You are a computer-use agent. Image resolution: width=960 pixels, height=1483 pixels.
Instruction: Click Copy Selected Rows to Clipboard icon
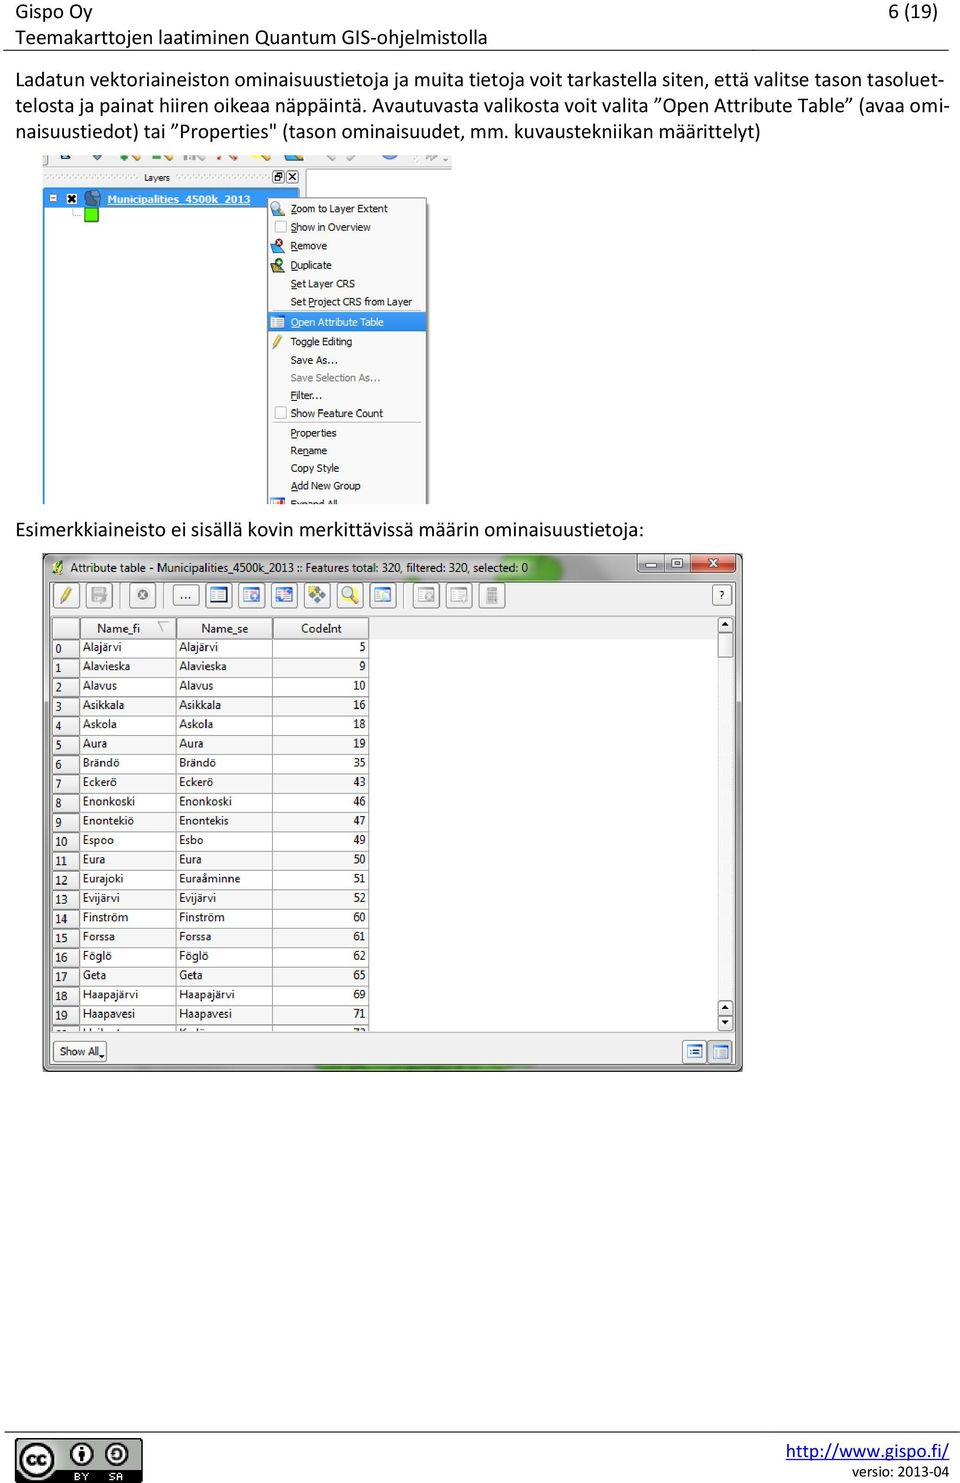click(383, 595)
